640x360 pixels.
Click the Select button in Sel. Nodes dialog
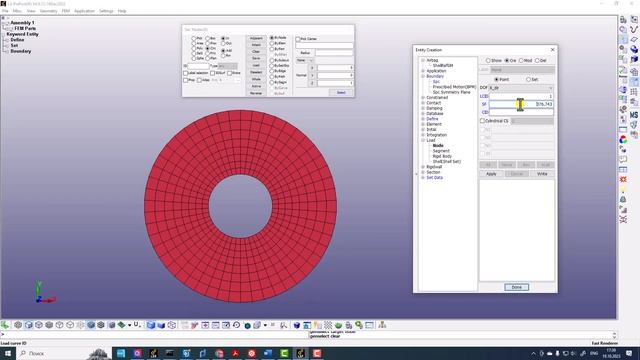[x=341, y=93]
